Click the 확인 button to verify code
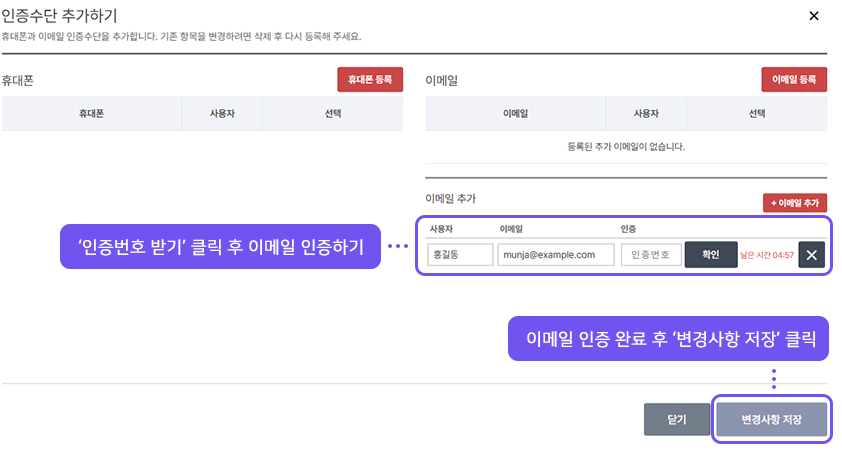This screenshot has width=842, height=453. (x=710, y=254)
